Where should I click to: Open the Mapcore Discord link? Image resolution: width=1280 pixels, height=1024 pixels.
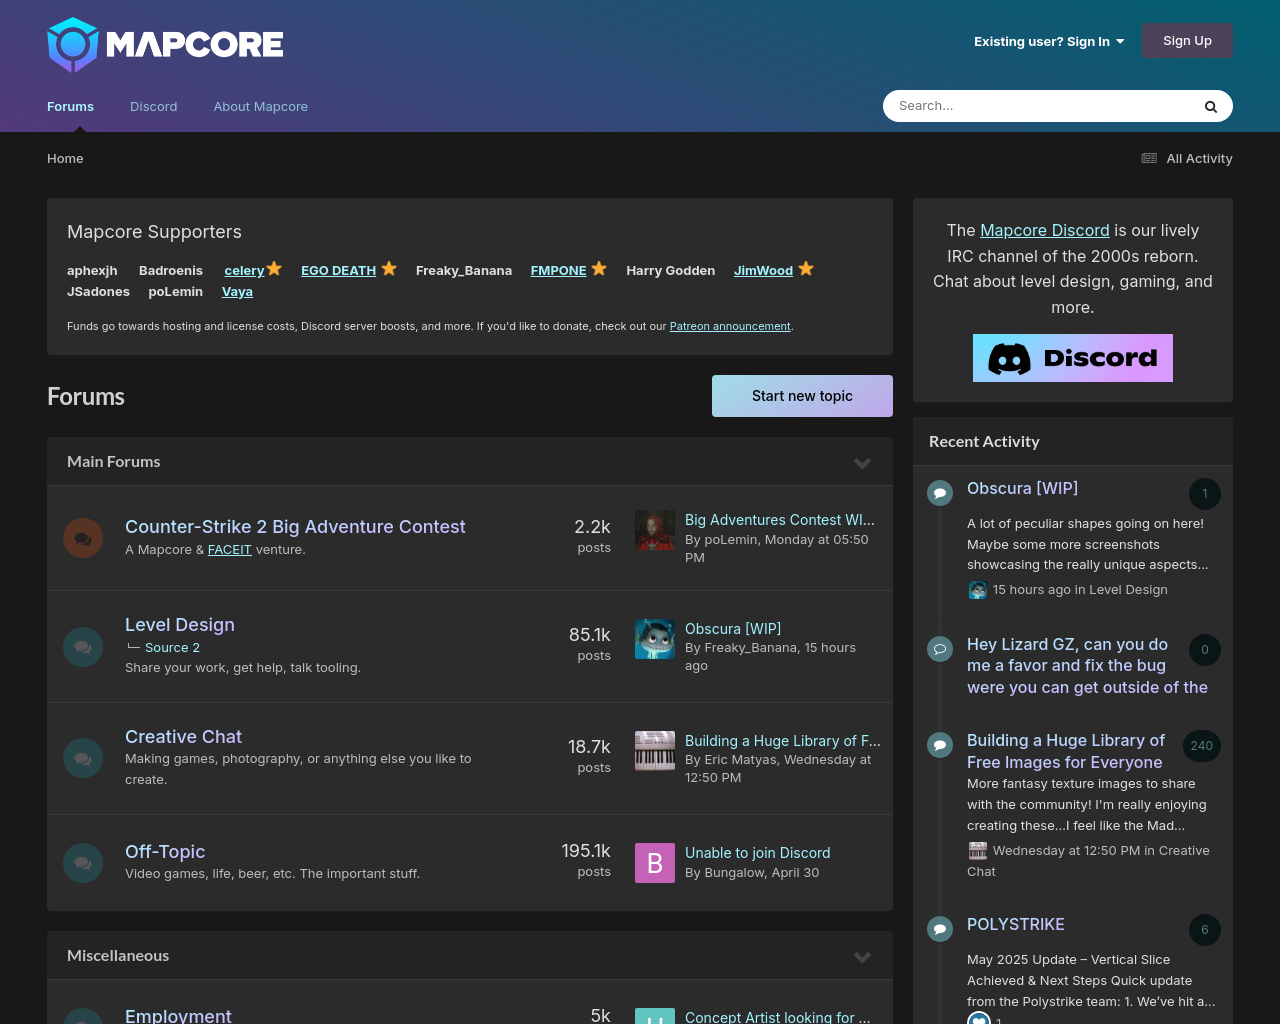coord(1045,230)
